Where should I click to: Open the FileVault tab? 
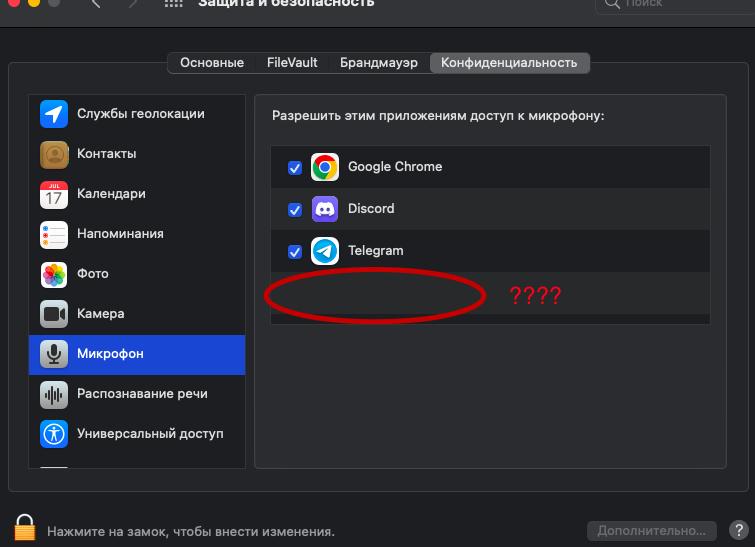pos(292,62)
